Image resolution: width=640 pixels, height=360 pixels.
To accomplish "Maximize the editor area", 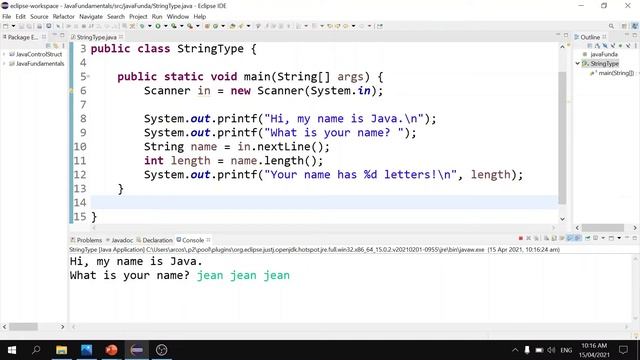I will click(x=566, y=36).
